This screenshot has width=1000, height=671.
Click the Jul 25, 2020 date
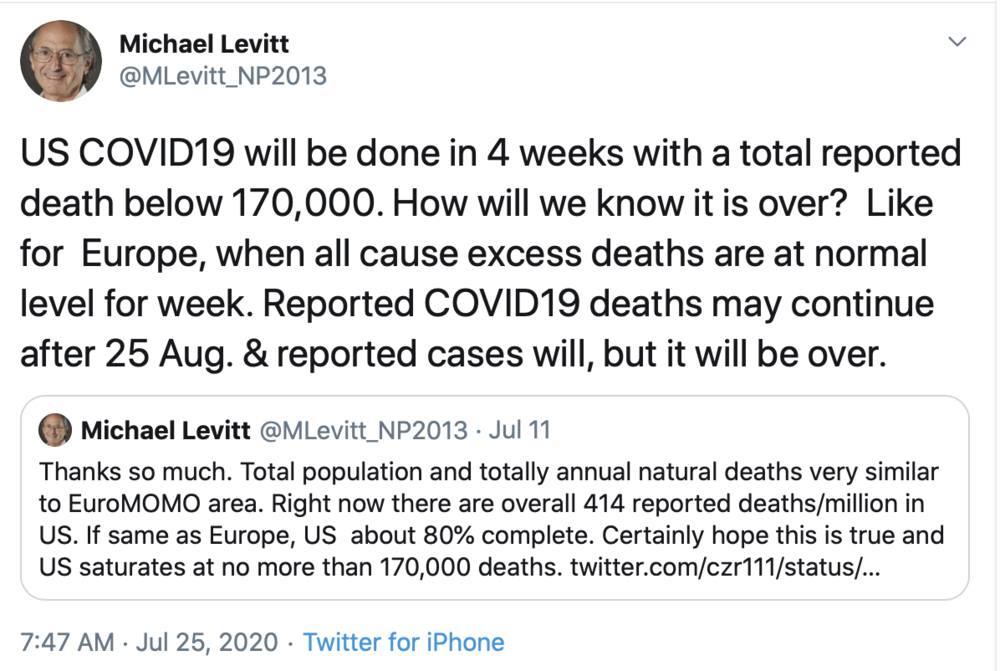[207, 642]
